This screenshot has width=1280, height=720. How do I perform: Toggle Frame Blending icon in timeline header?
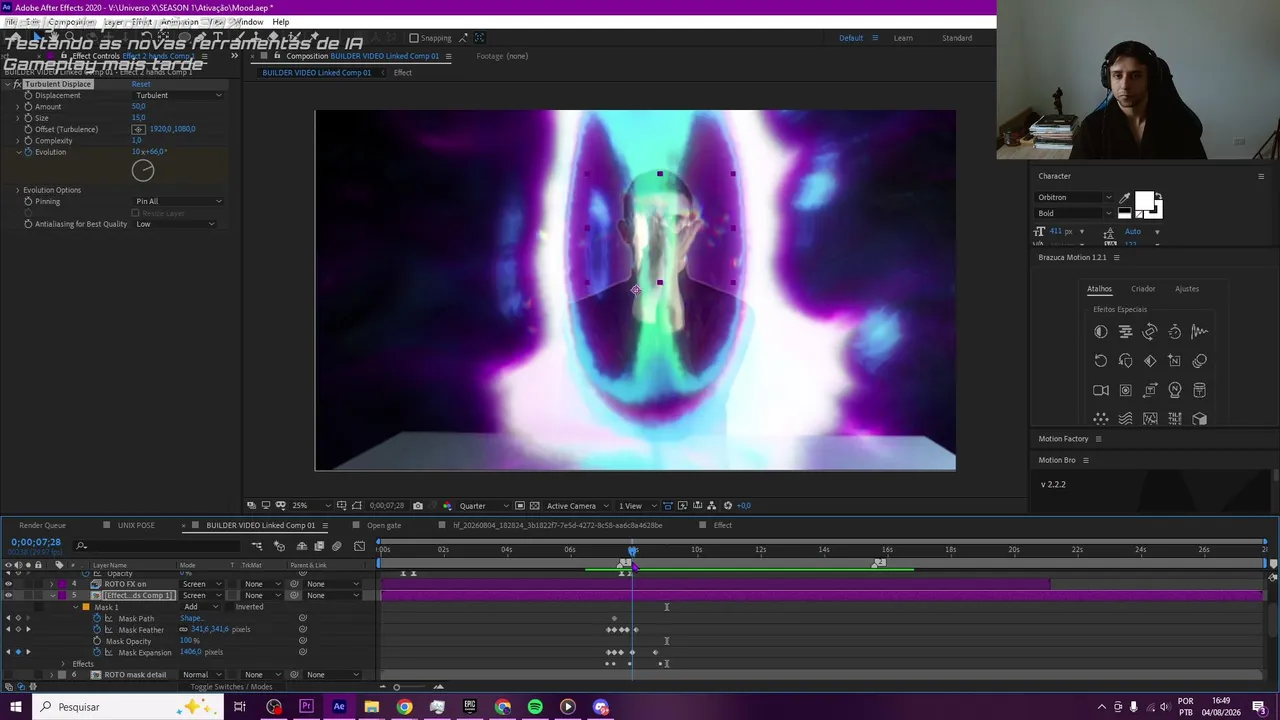tap(319, 546)
